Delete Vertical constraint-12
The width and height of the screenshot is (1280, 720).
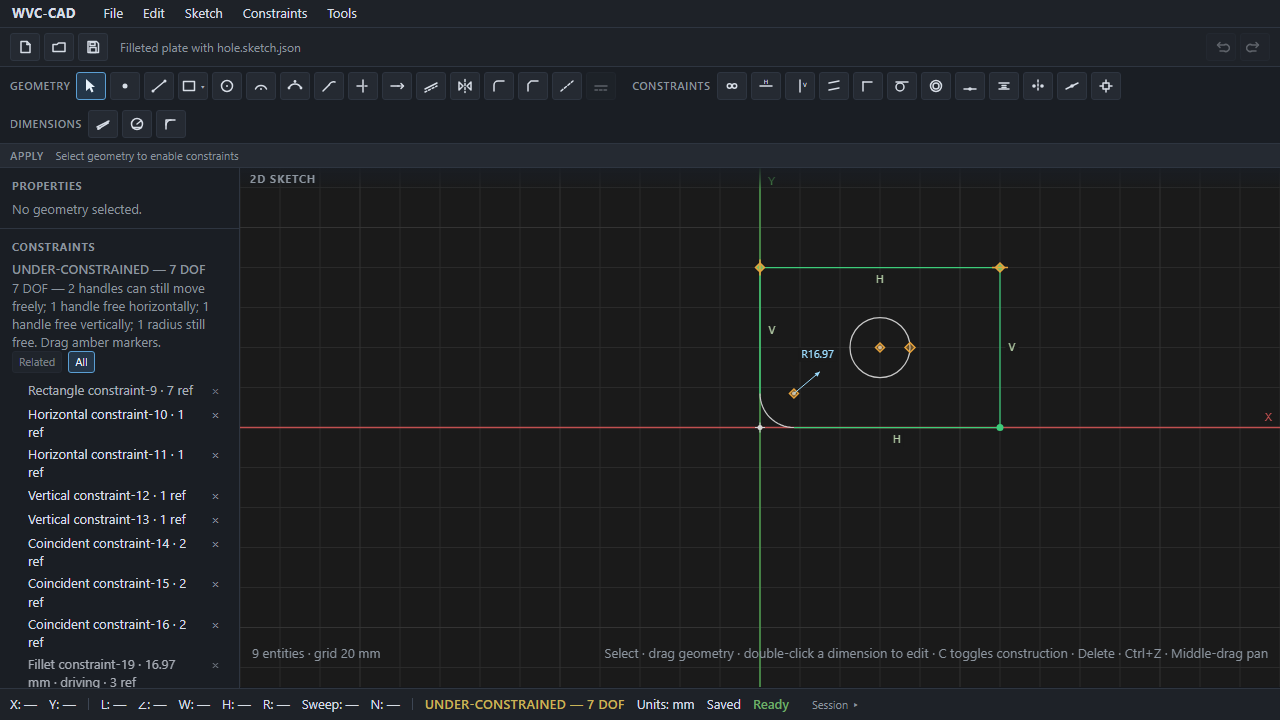pyautogui.click(x=215, y=496)
